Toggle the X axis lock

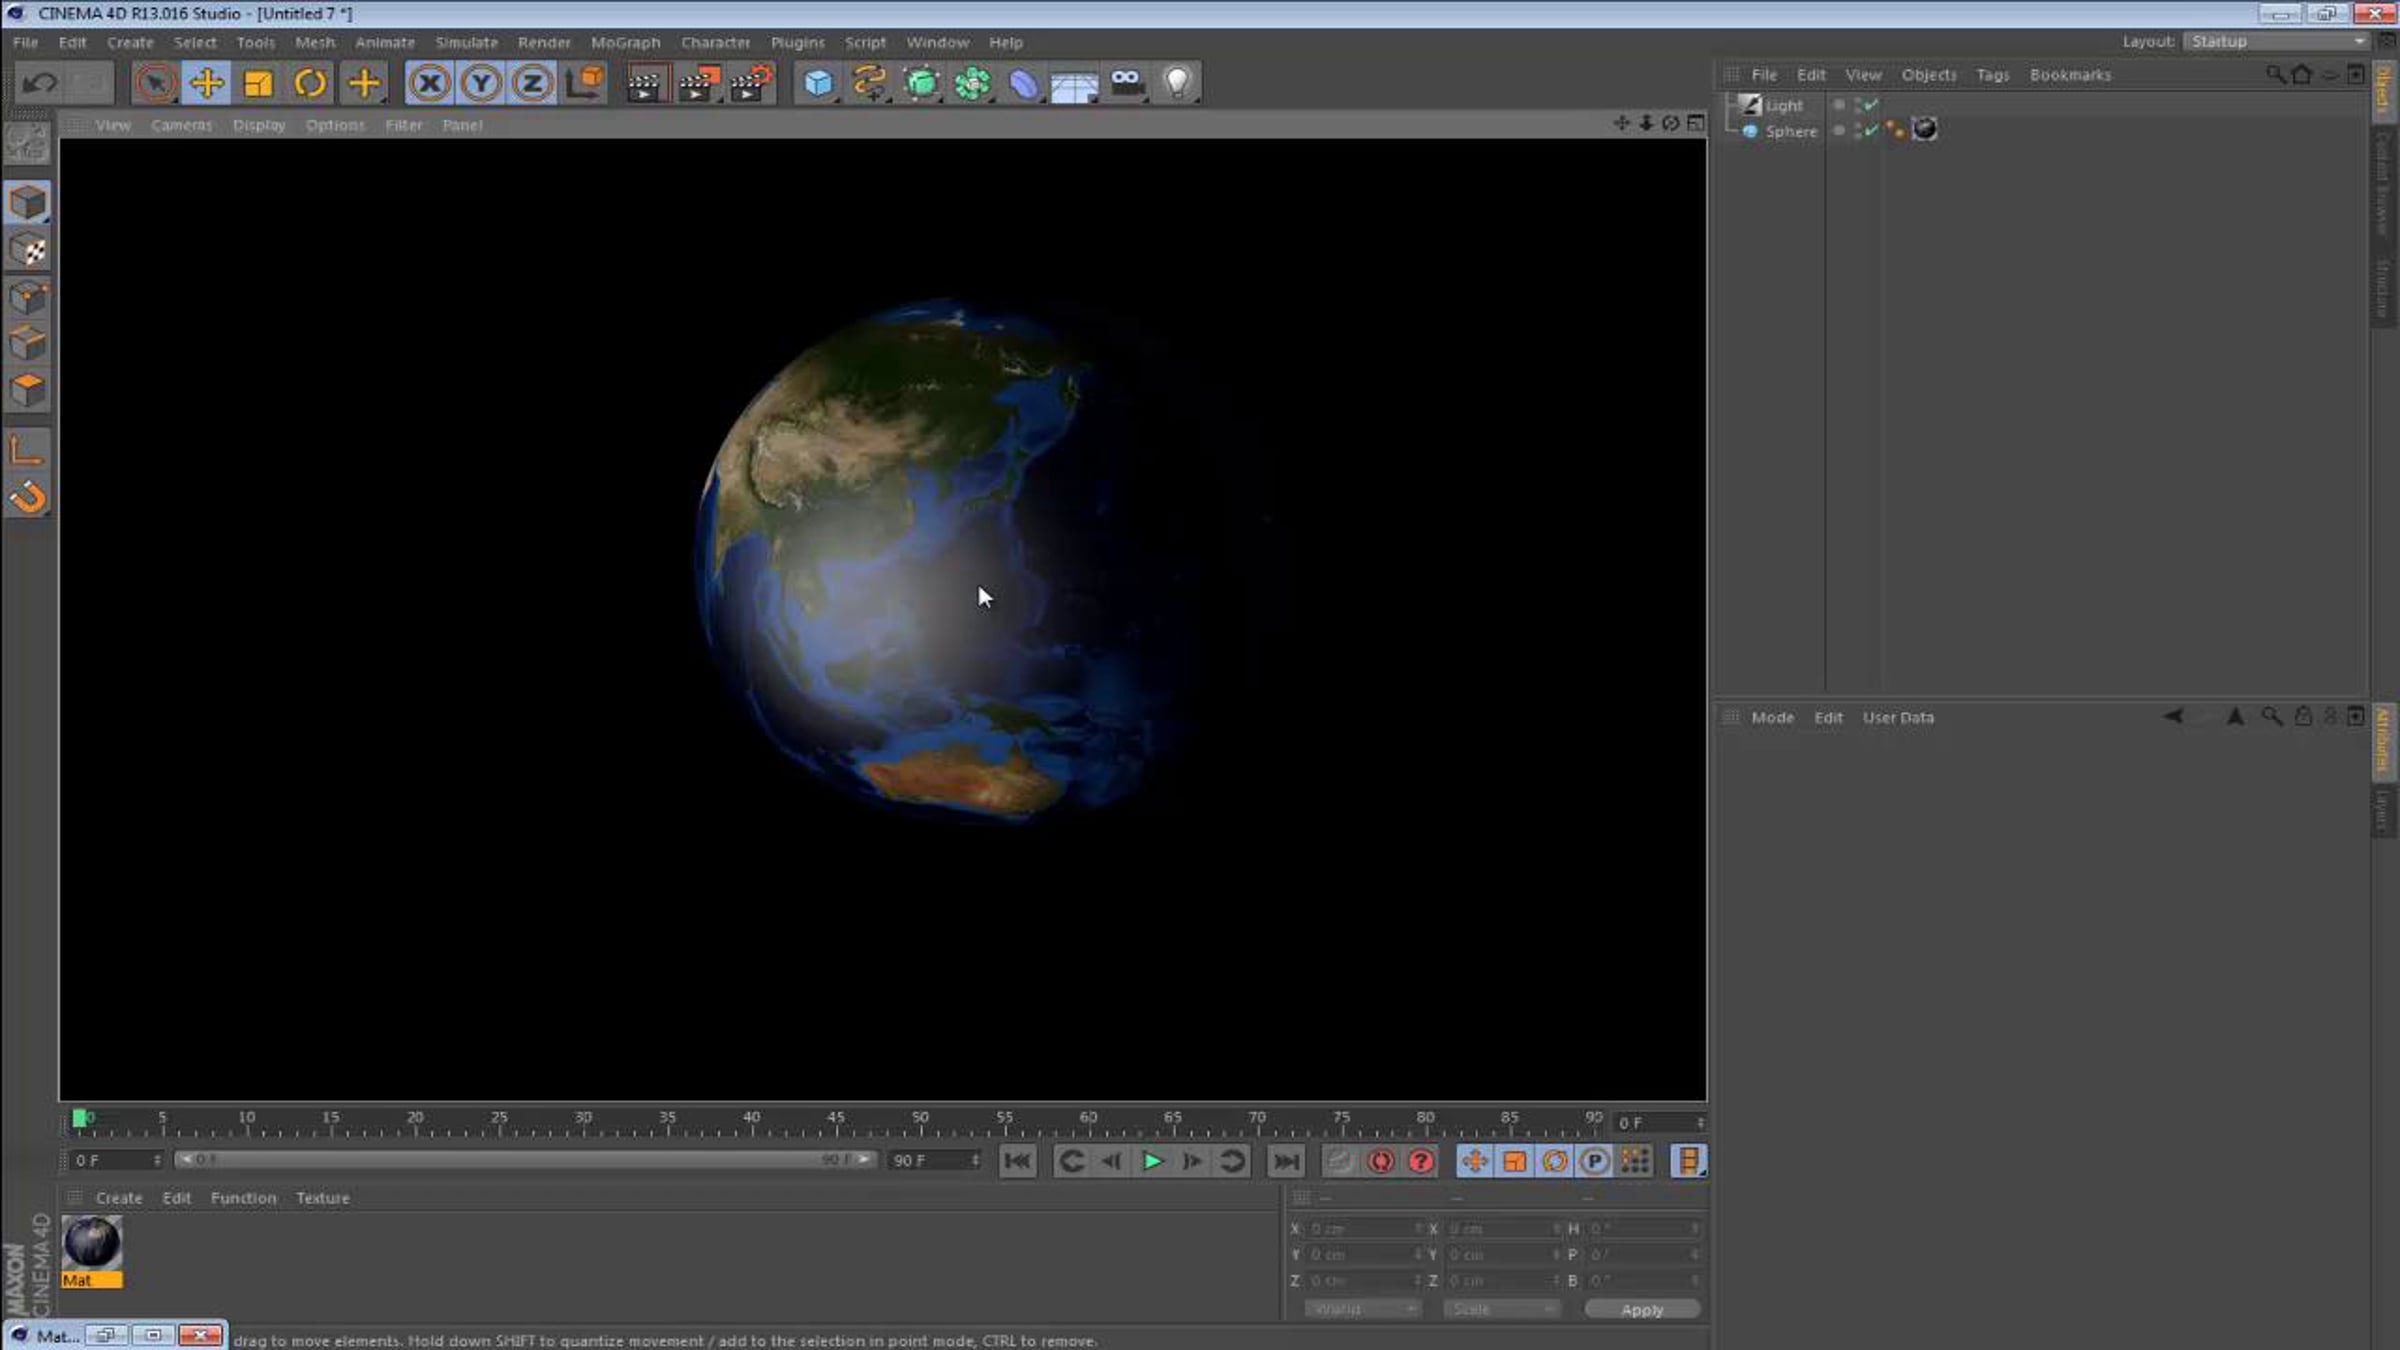click(x=430, y=83)
